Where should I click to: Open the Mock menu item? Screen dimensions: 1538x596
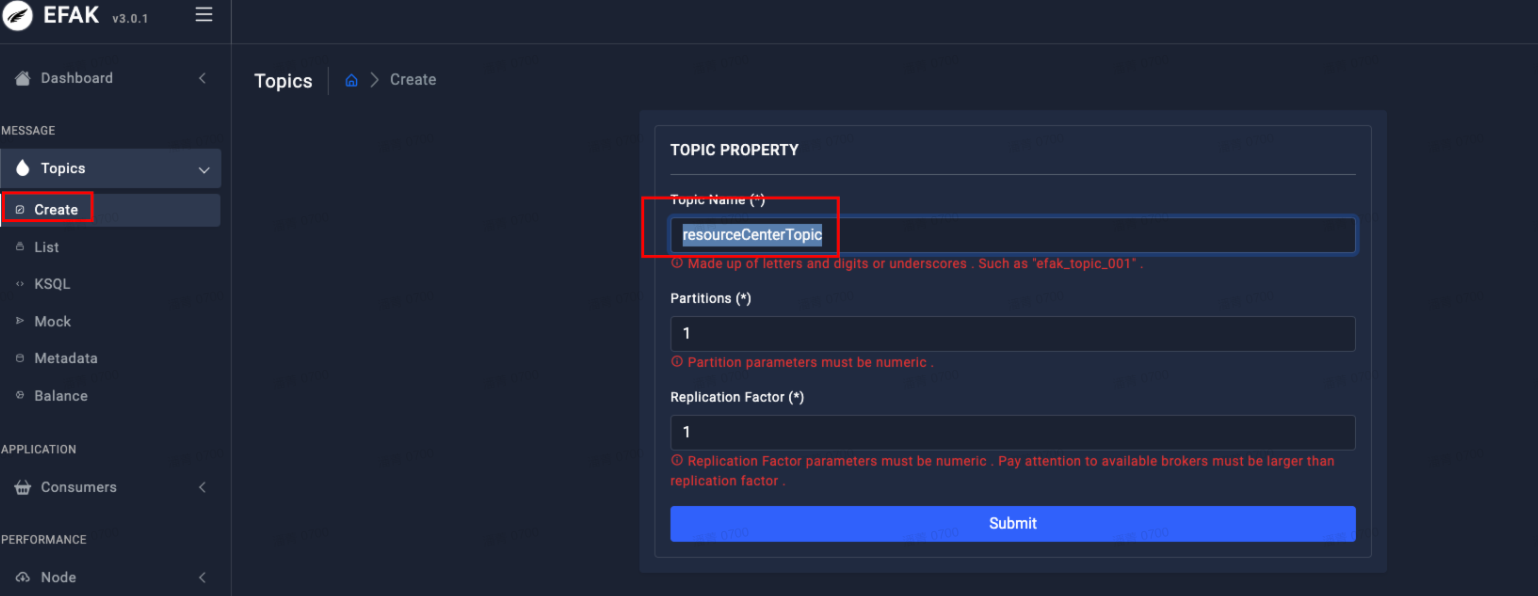52,321
